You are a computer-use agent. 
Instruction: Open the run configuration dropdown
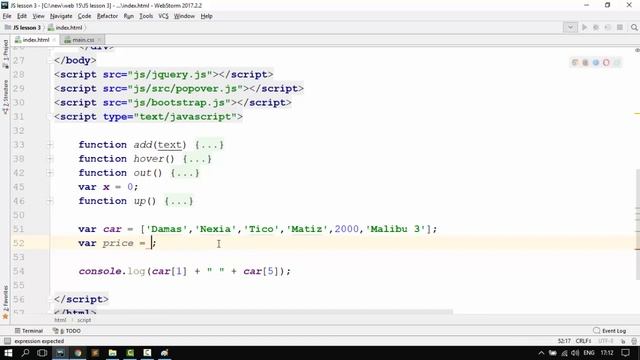[570, 27]
